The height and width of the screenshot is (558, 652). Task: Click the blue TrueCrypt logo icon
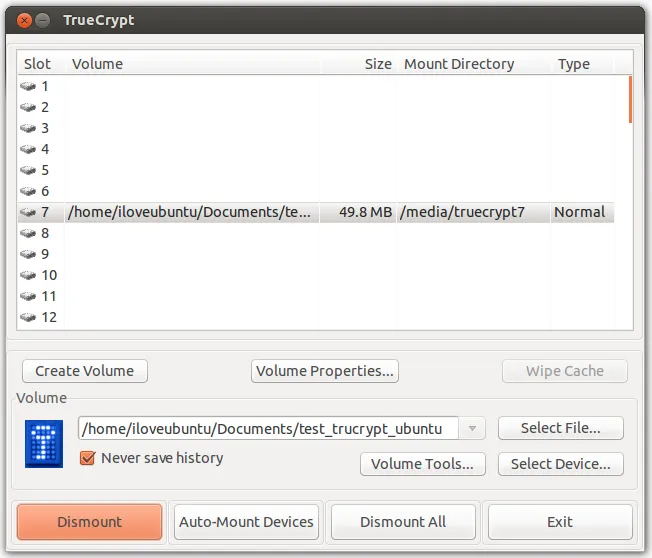[x=44, y=444]
